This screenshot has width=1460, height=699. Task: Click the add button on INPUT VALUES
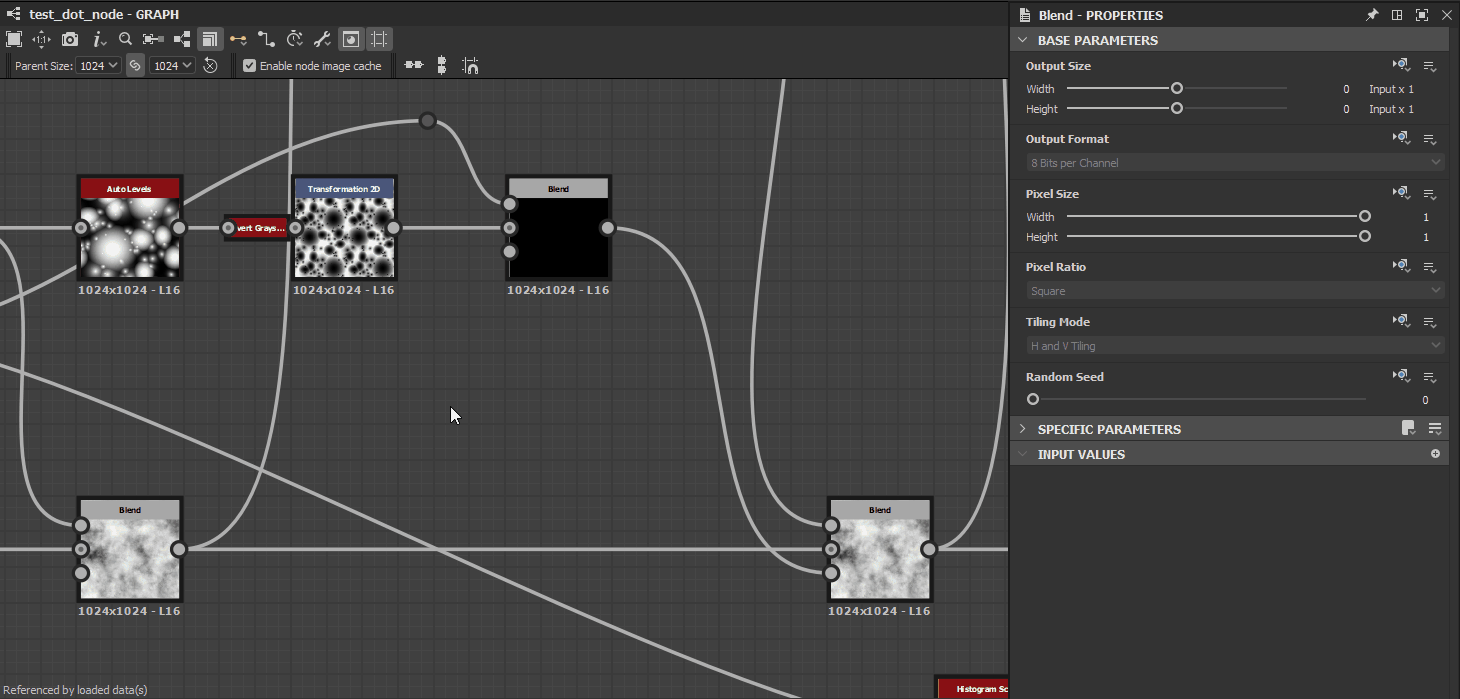click(x=1435, y=453)
